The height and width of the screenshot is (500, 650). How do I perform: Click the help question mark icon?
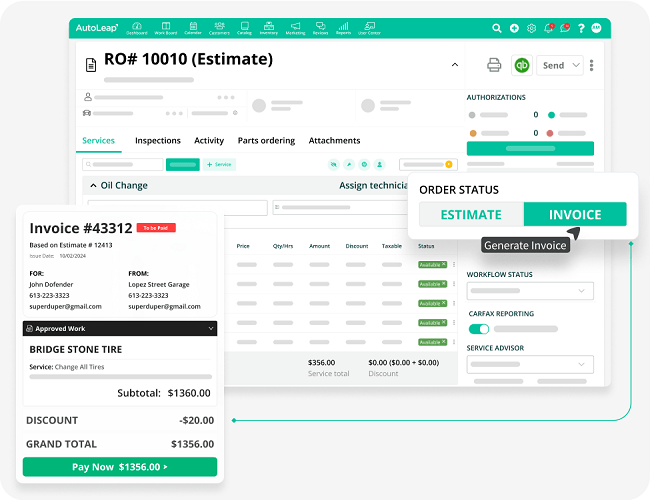click(581, 28)
